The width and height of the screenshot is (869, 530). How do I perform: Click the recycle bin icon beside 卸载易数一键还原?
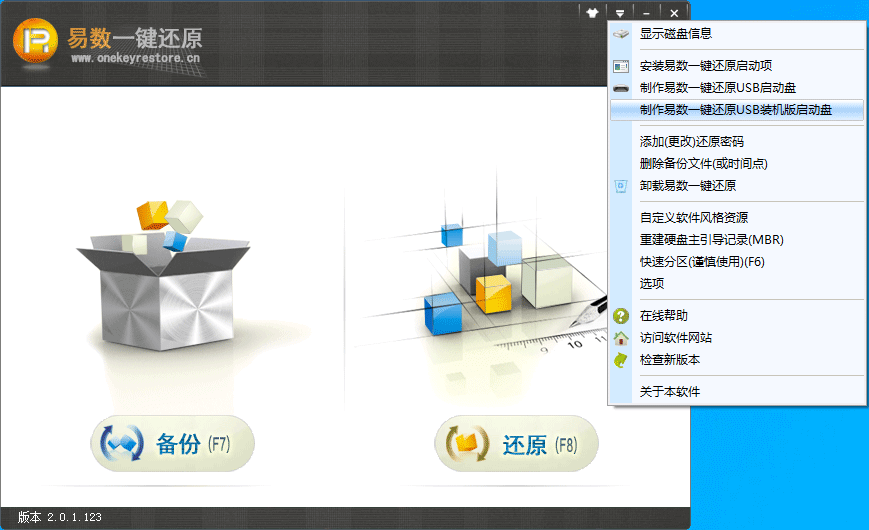pos(621,186)
